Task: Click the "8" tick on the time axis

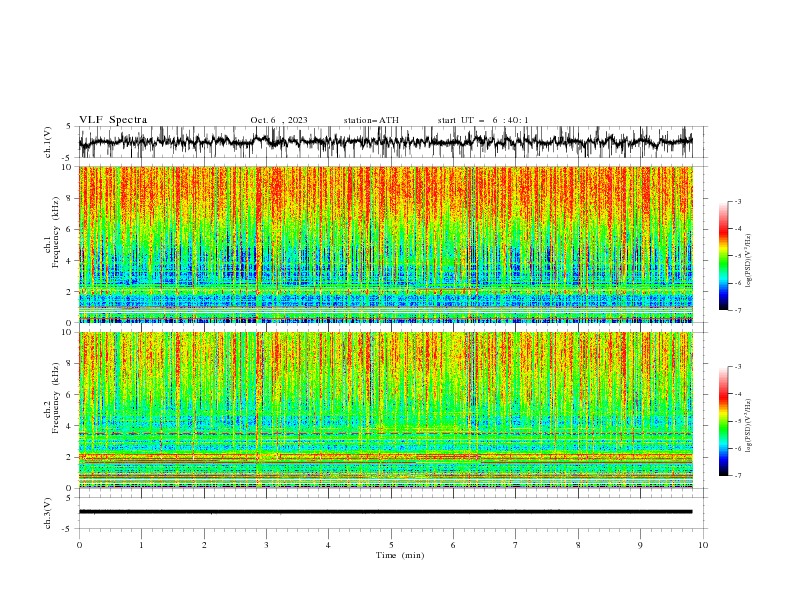Action: pos(578,545)
